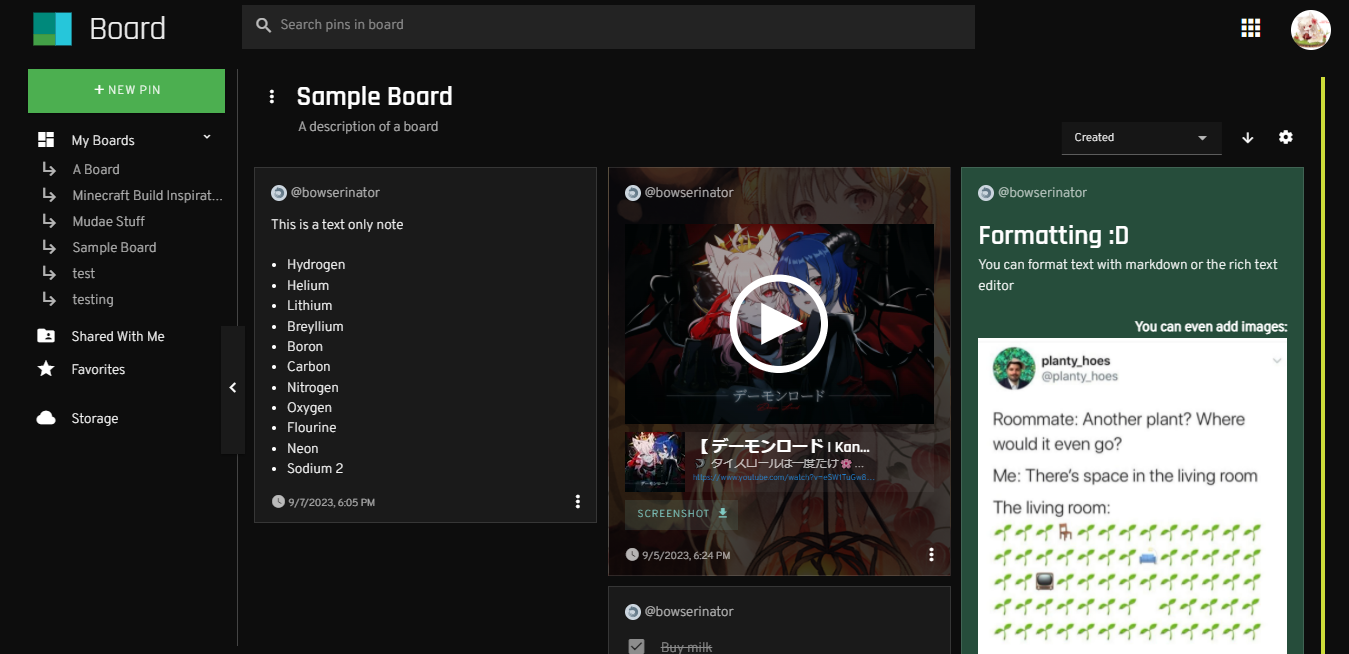Open options menu on video pin

click(931, 554)
